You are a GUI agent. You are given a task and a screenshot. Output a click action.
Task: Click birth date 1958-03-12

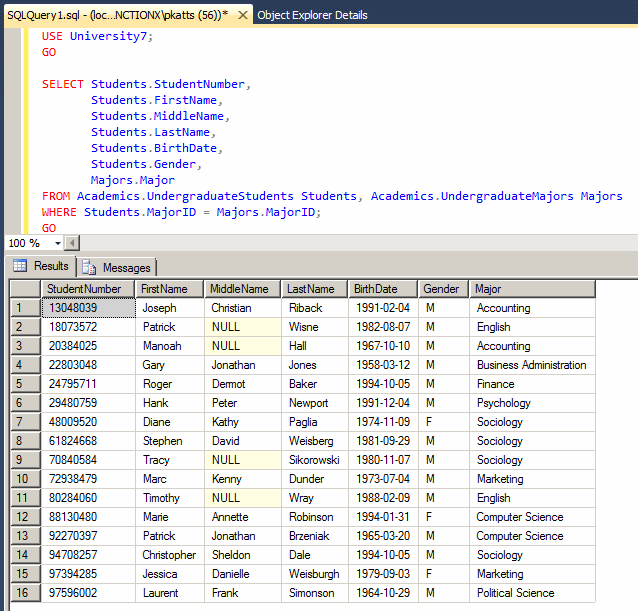point(383,365)
